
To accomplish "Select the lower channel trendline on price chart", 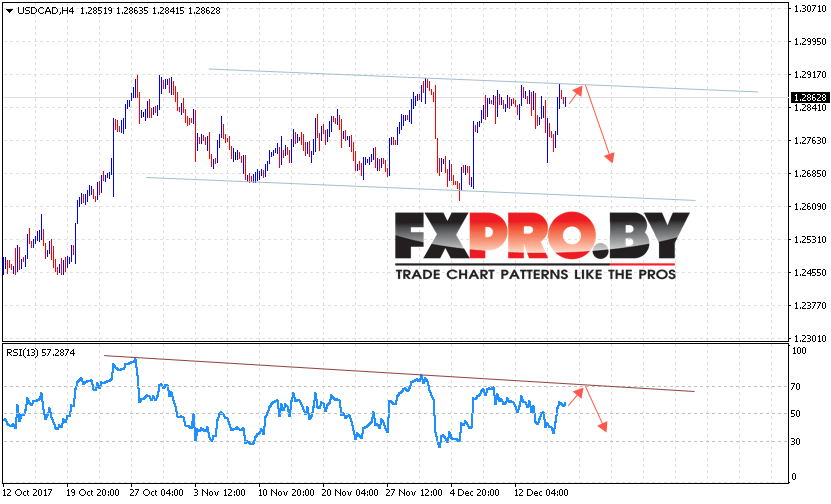I will point(420,189).
